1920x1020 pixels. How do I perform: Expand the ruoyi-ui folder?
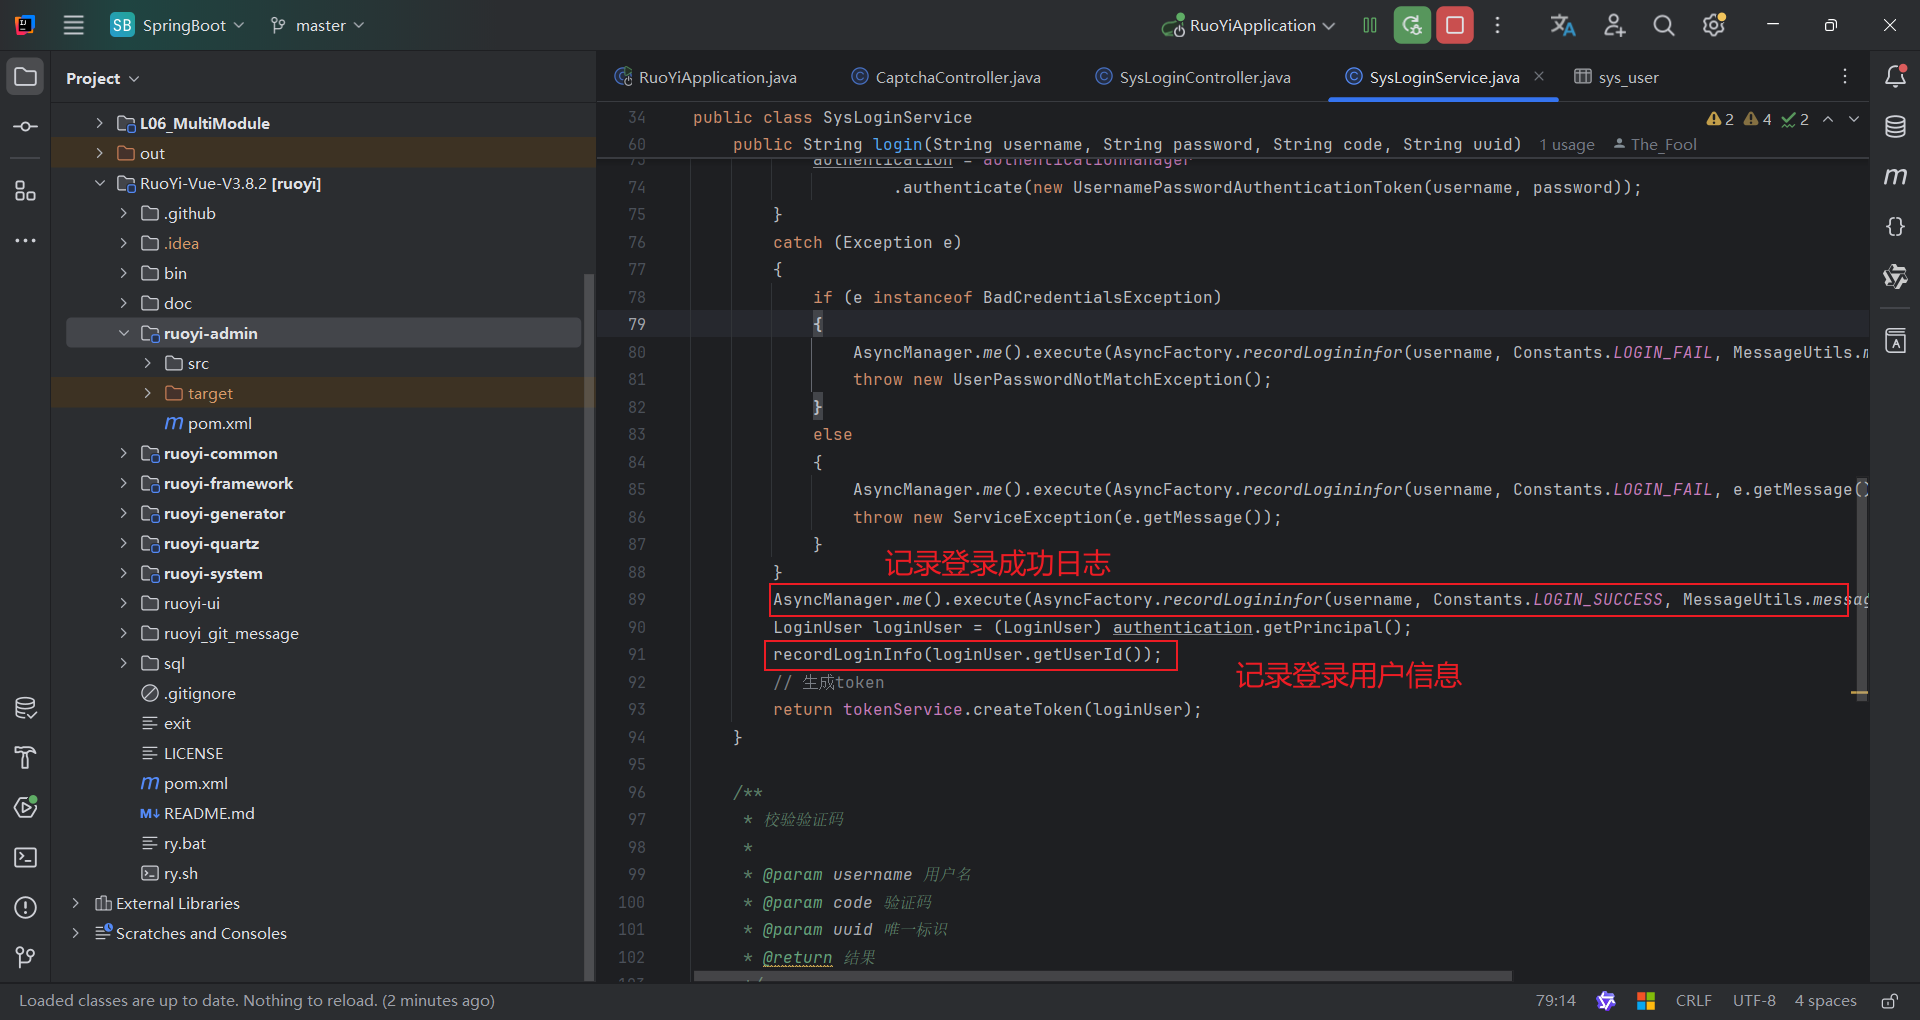coord(123,603)
